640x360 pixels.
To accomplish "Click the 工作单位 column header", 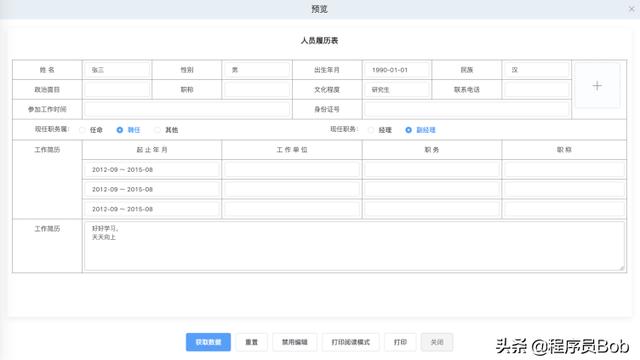I will 292,150.
